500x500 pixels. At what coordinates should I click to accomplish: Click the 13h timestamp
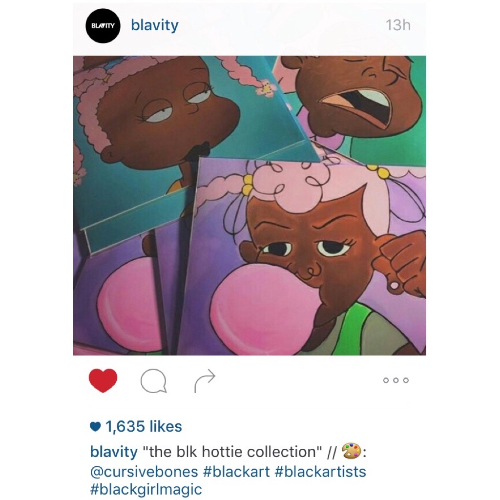398,25
